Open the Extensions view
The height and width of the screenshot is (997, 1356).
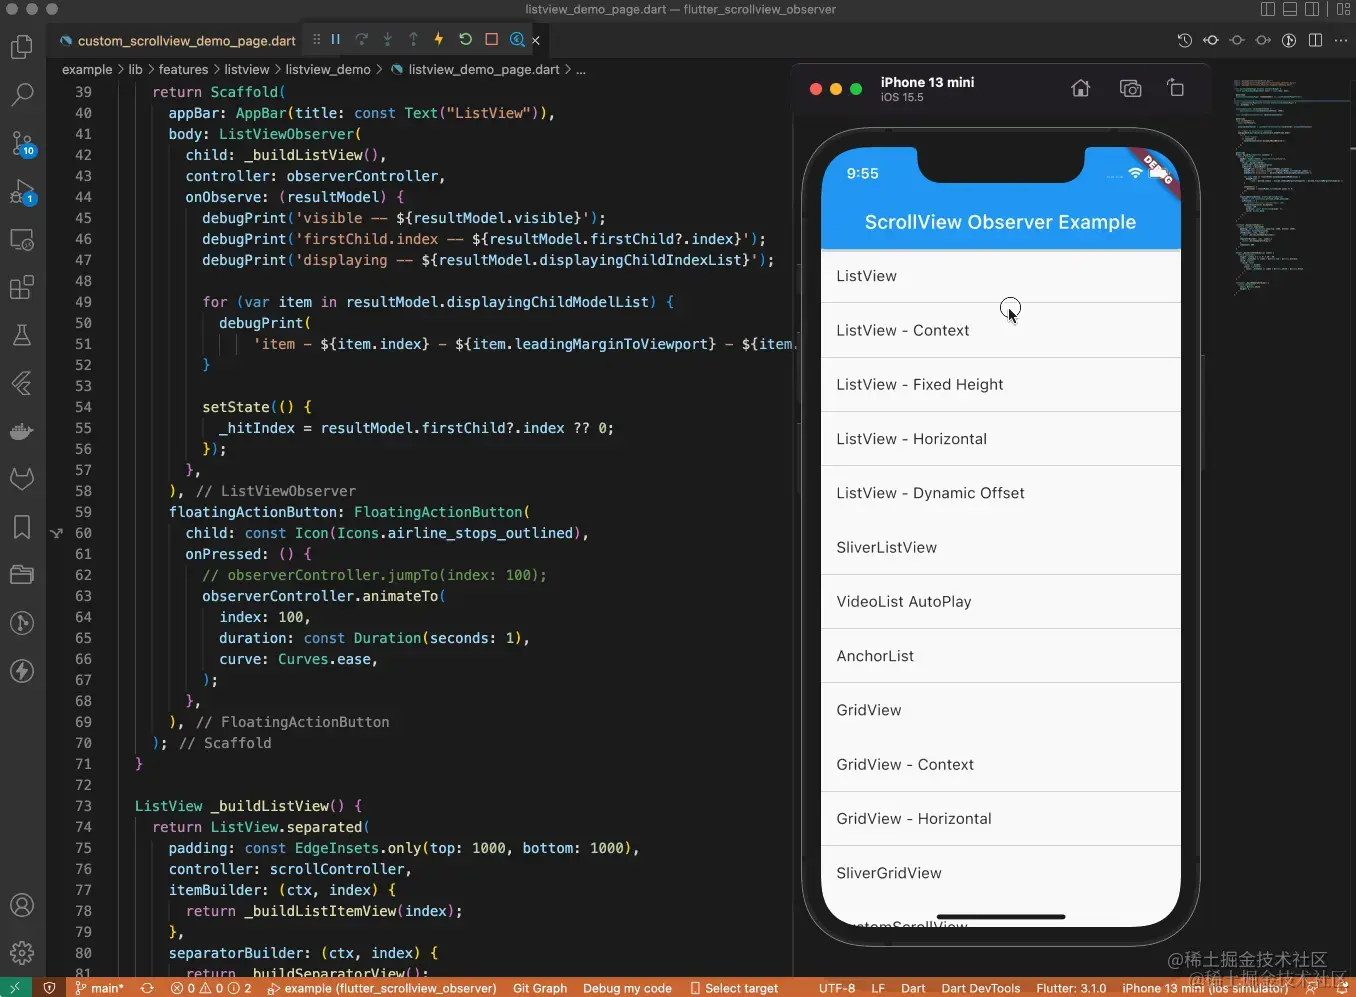(x=22, y=288)
